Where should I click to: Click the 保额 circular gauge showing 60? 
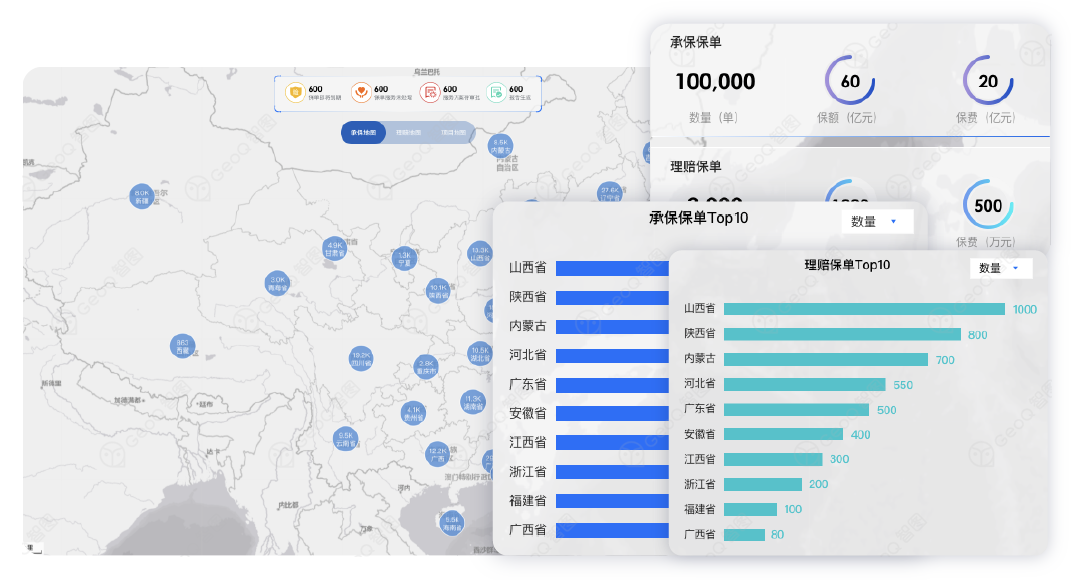(x=850, y=81)
